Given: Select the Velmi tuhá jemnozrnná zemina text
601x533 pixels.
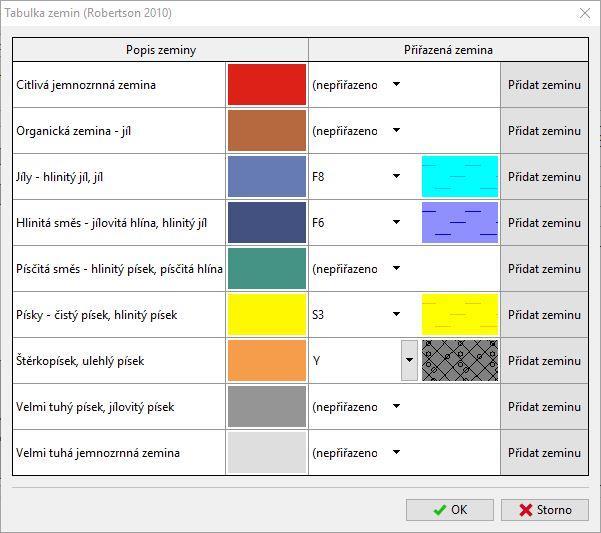Looking at the screenshot, I should click(x=98, y=453).
